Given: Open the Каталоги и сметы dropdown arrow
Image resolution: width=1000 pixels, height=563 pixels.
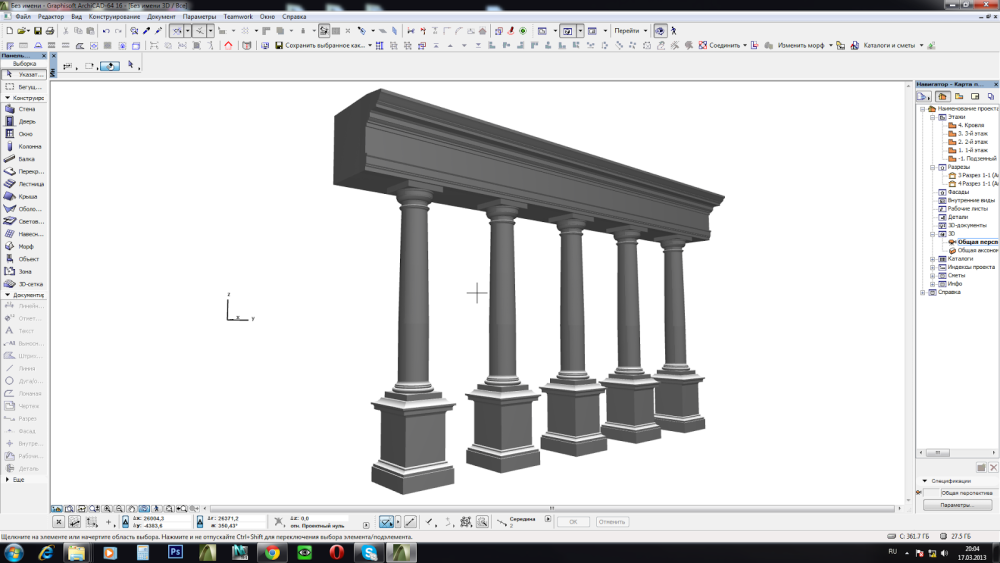Looking at the screenshot, I should (x=922, y=45).
